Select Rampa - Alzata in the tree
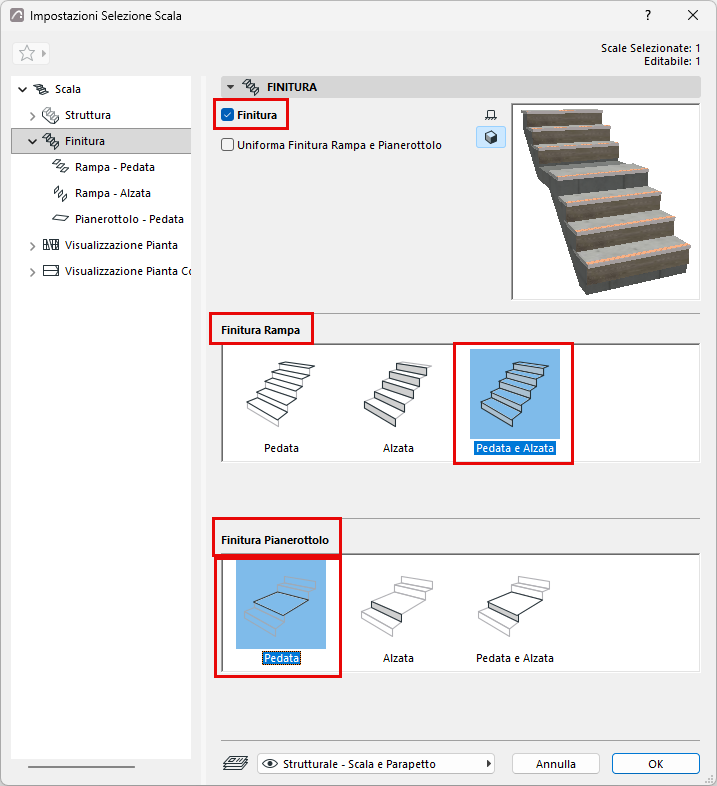This screenshot has width=717, height=786. point(113,193)
